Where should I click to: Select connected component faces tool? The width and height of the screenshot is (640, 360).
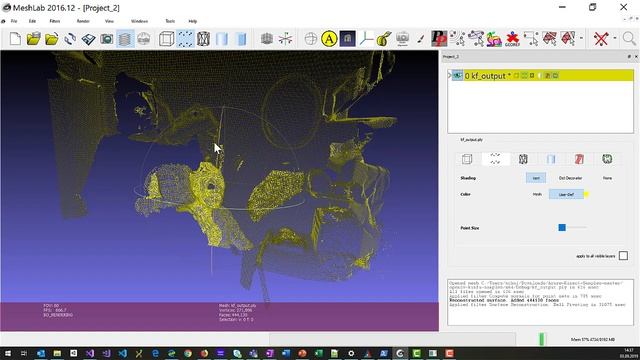click(x=568, y=39)
